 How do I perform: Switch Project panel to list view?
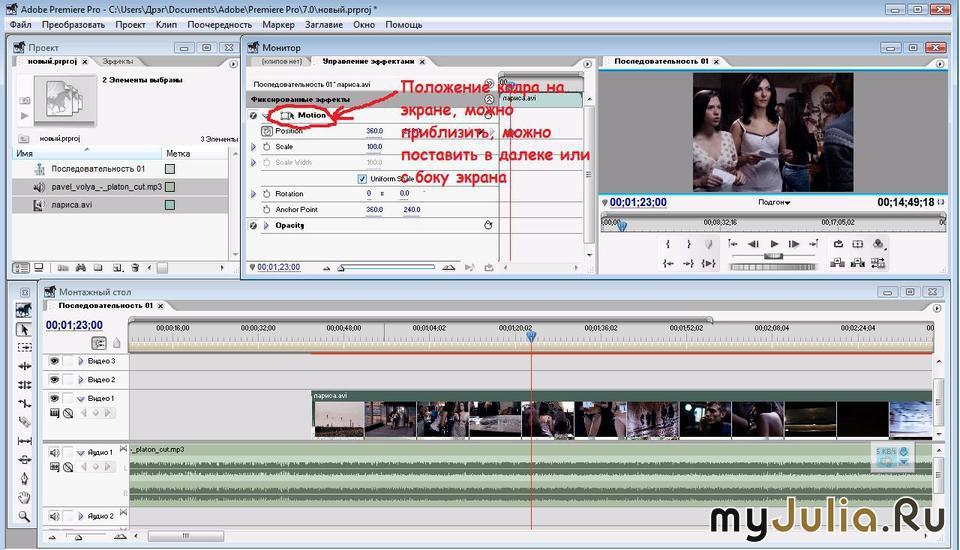click(x=21, y=268)
